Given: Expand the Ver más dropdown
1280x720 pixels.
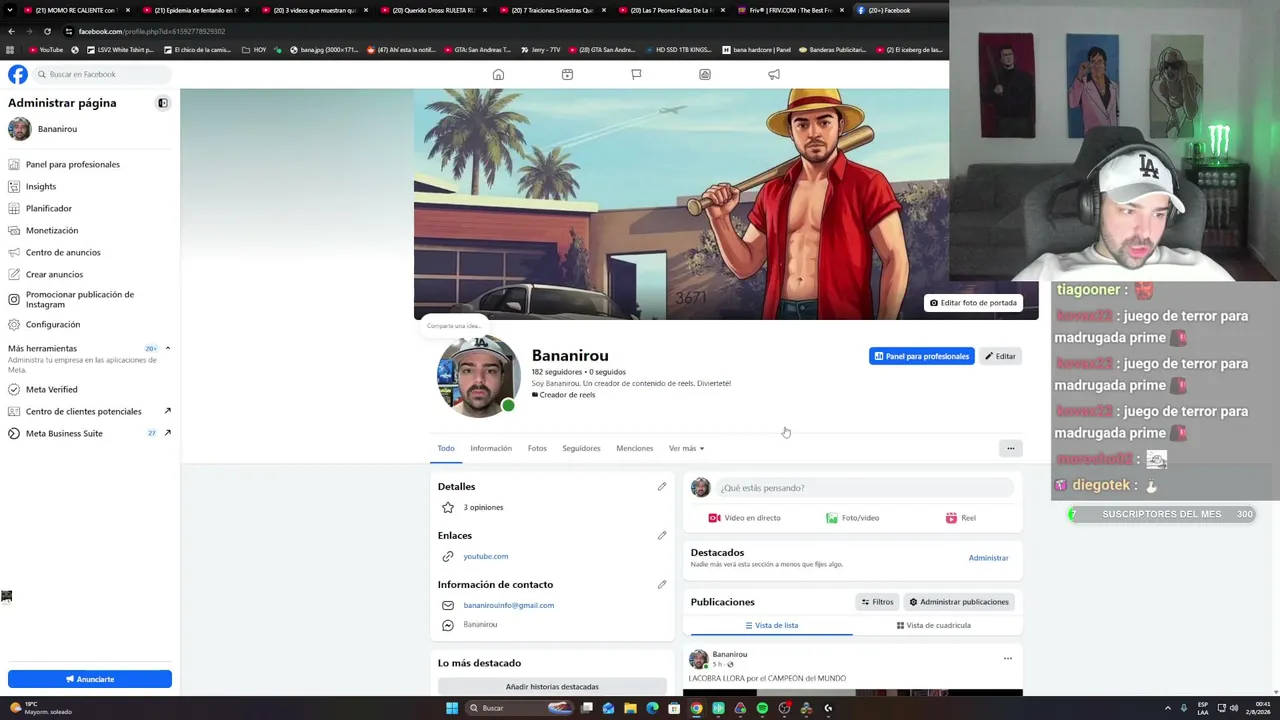Looking at the screenshot, I should 686,448.
